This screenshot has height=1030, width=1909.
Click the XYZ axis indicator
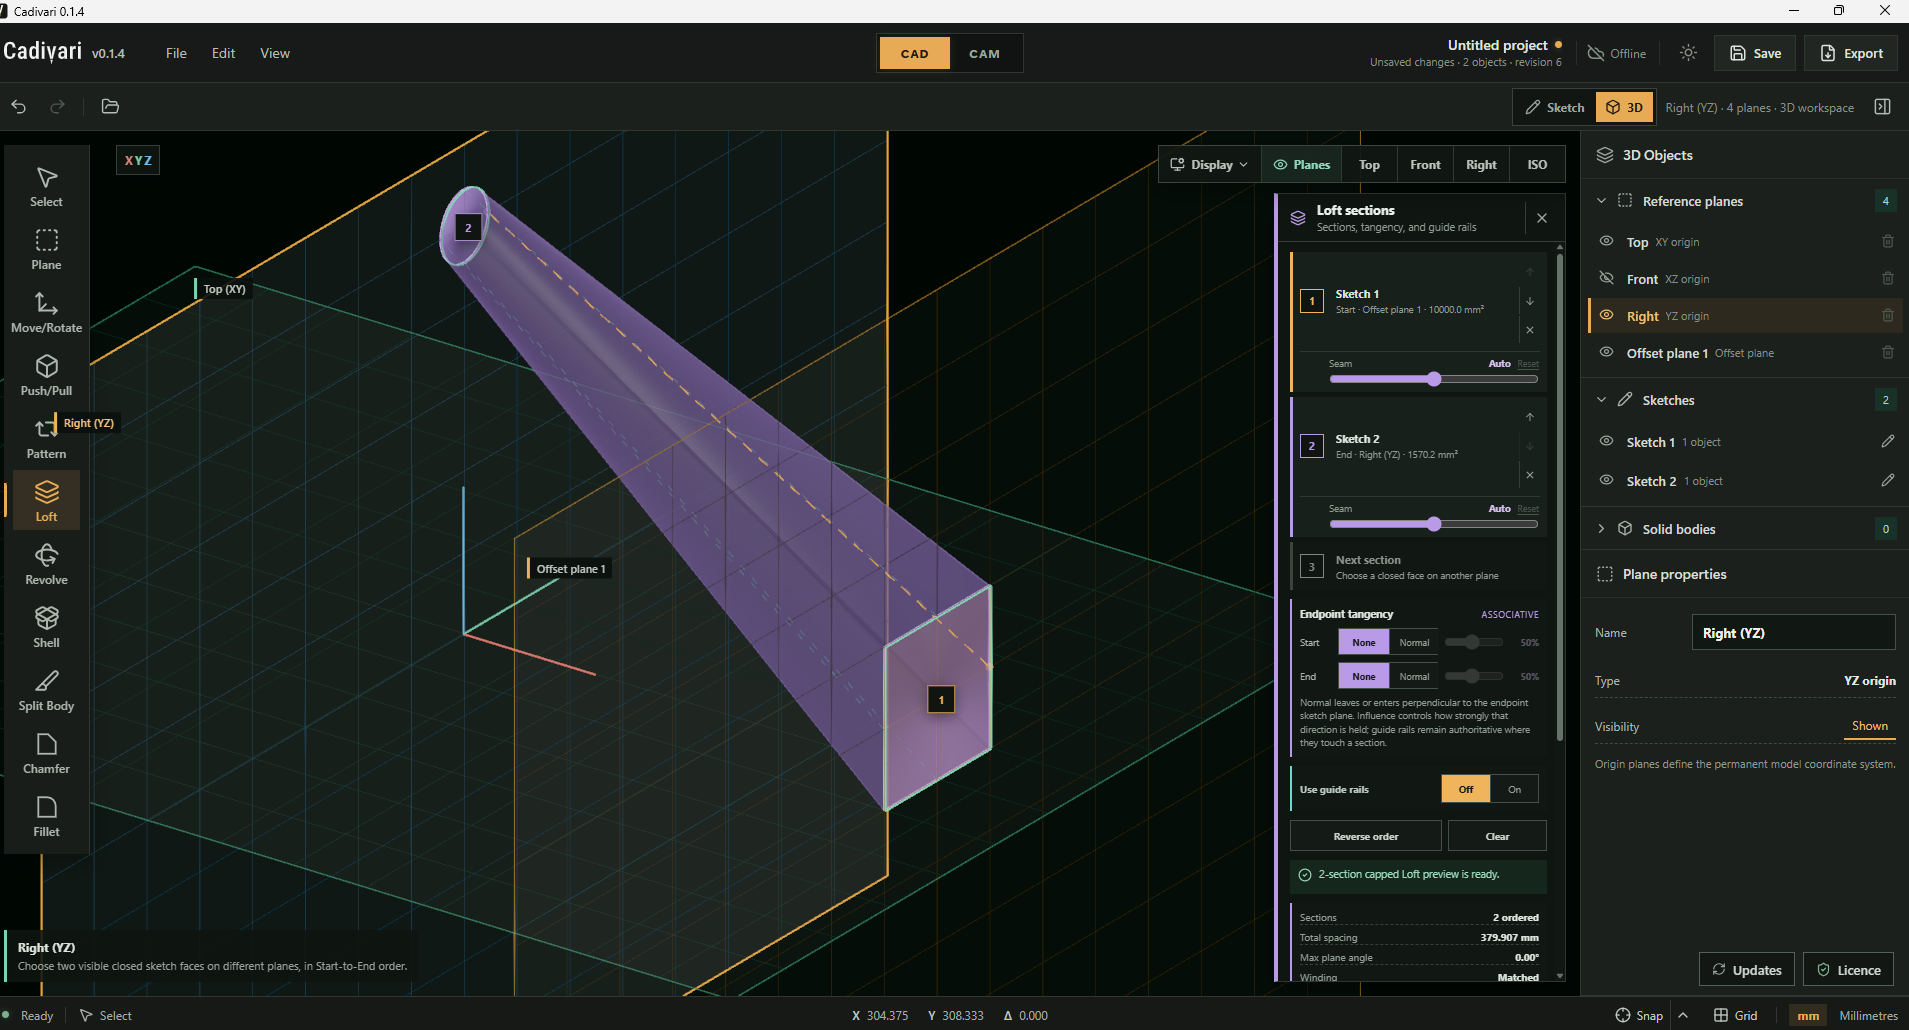(x=138, y=160)
